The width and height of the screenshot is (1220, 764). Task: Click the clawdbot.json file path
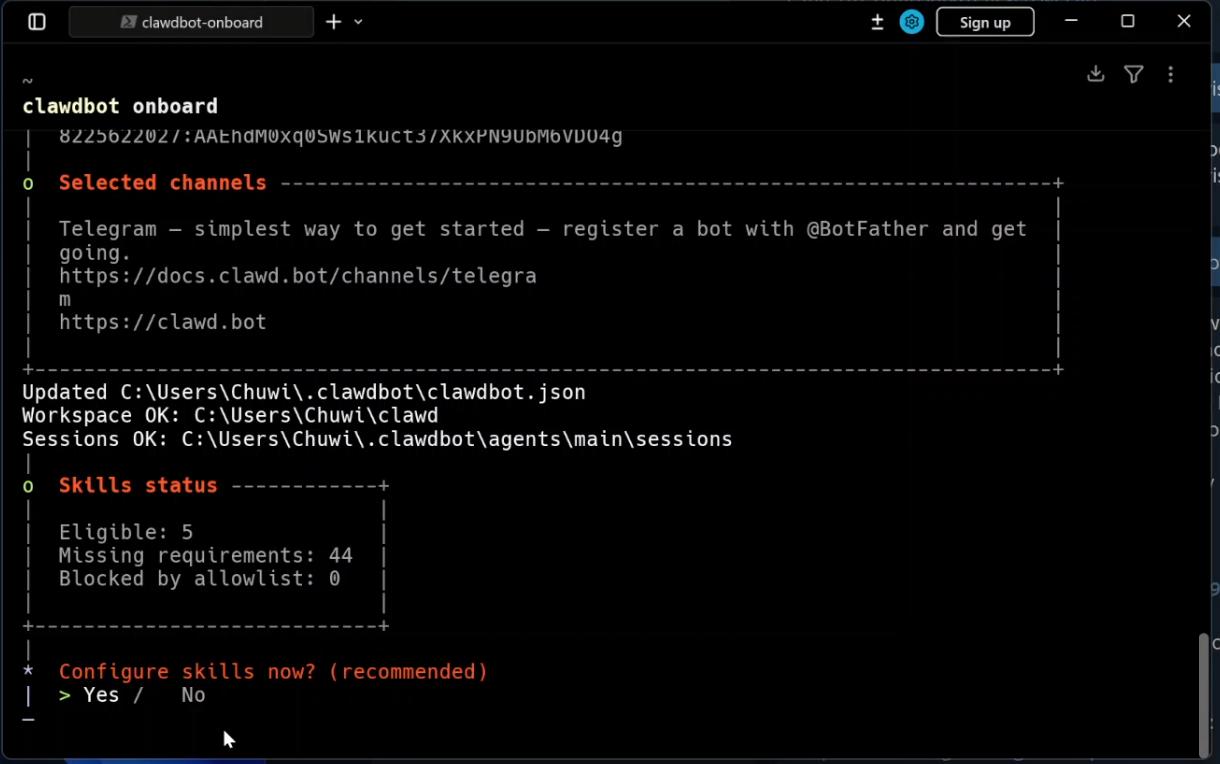(x=352, y=392)
